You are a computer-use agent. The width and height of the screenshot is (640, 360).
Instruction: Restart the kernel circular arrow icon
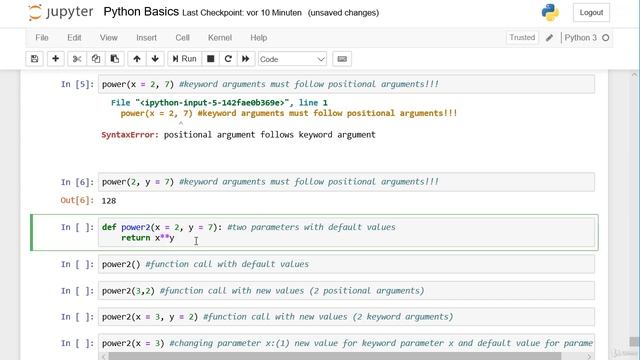228,59
